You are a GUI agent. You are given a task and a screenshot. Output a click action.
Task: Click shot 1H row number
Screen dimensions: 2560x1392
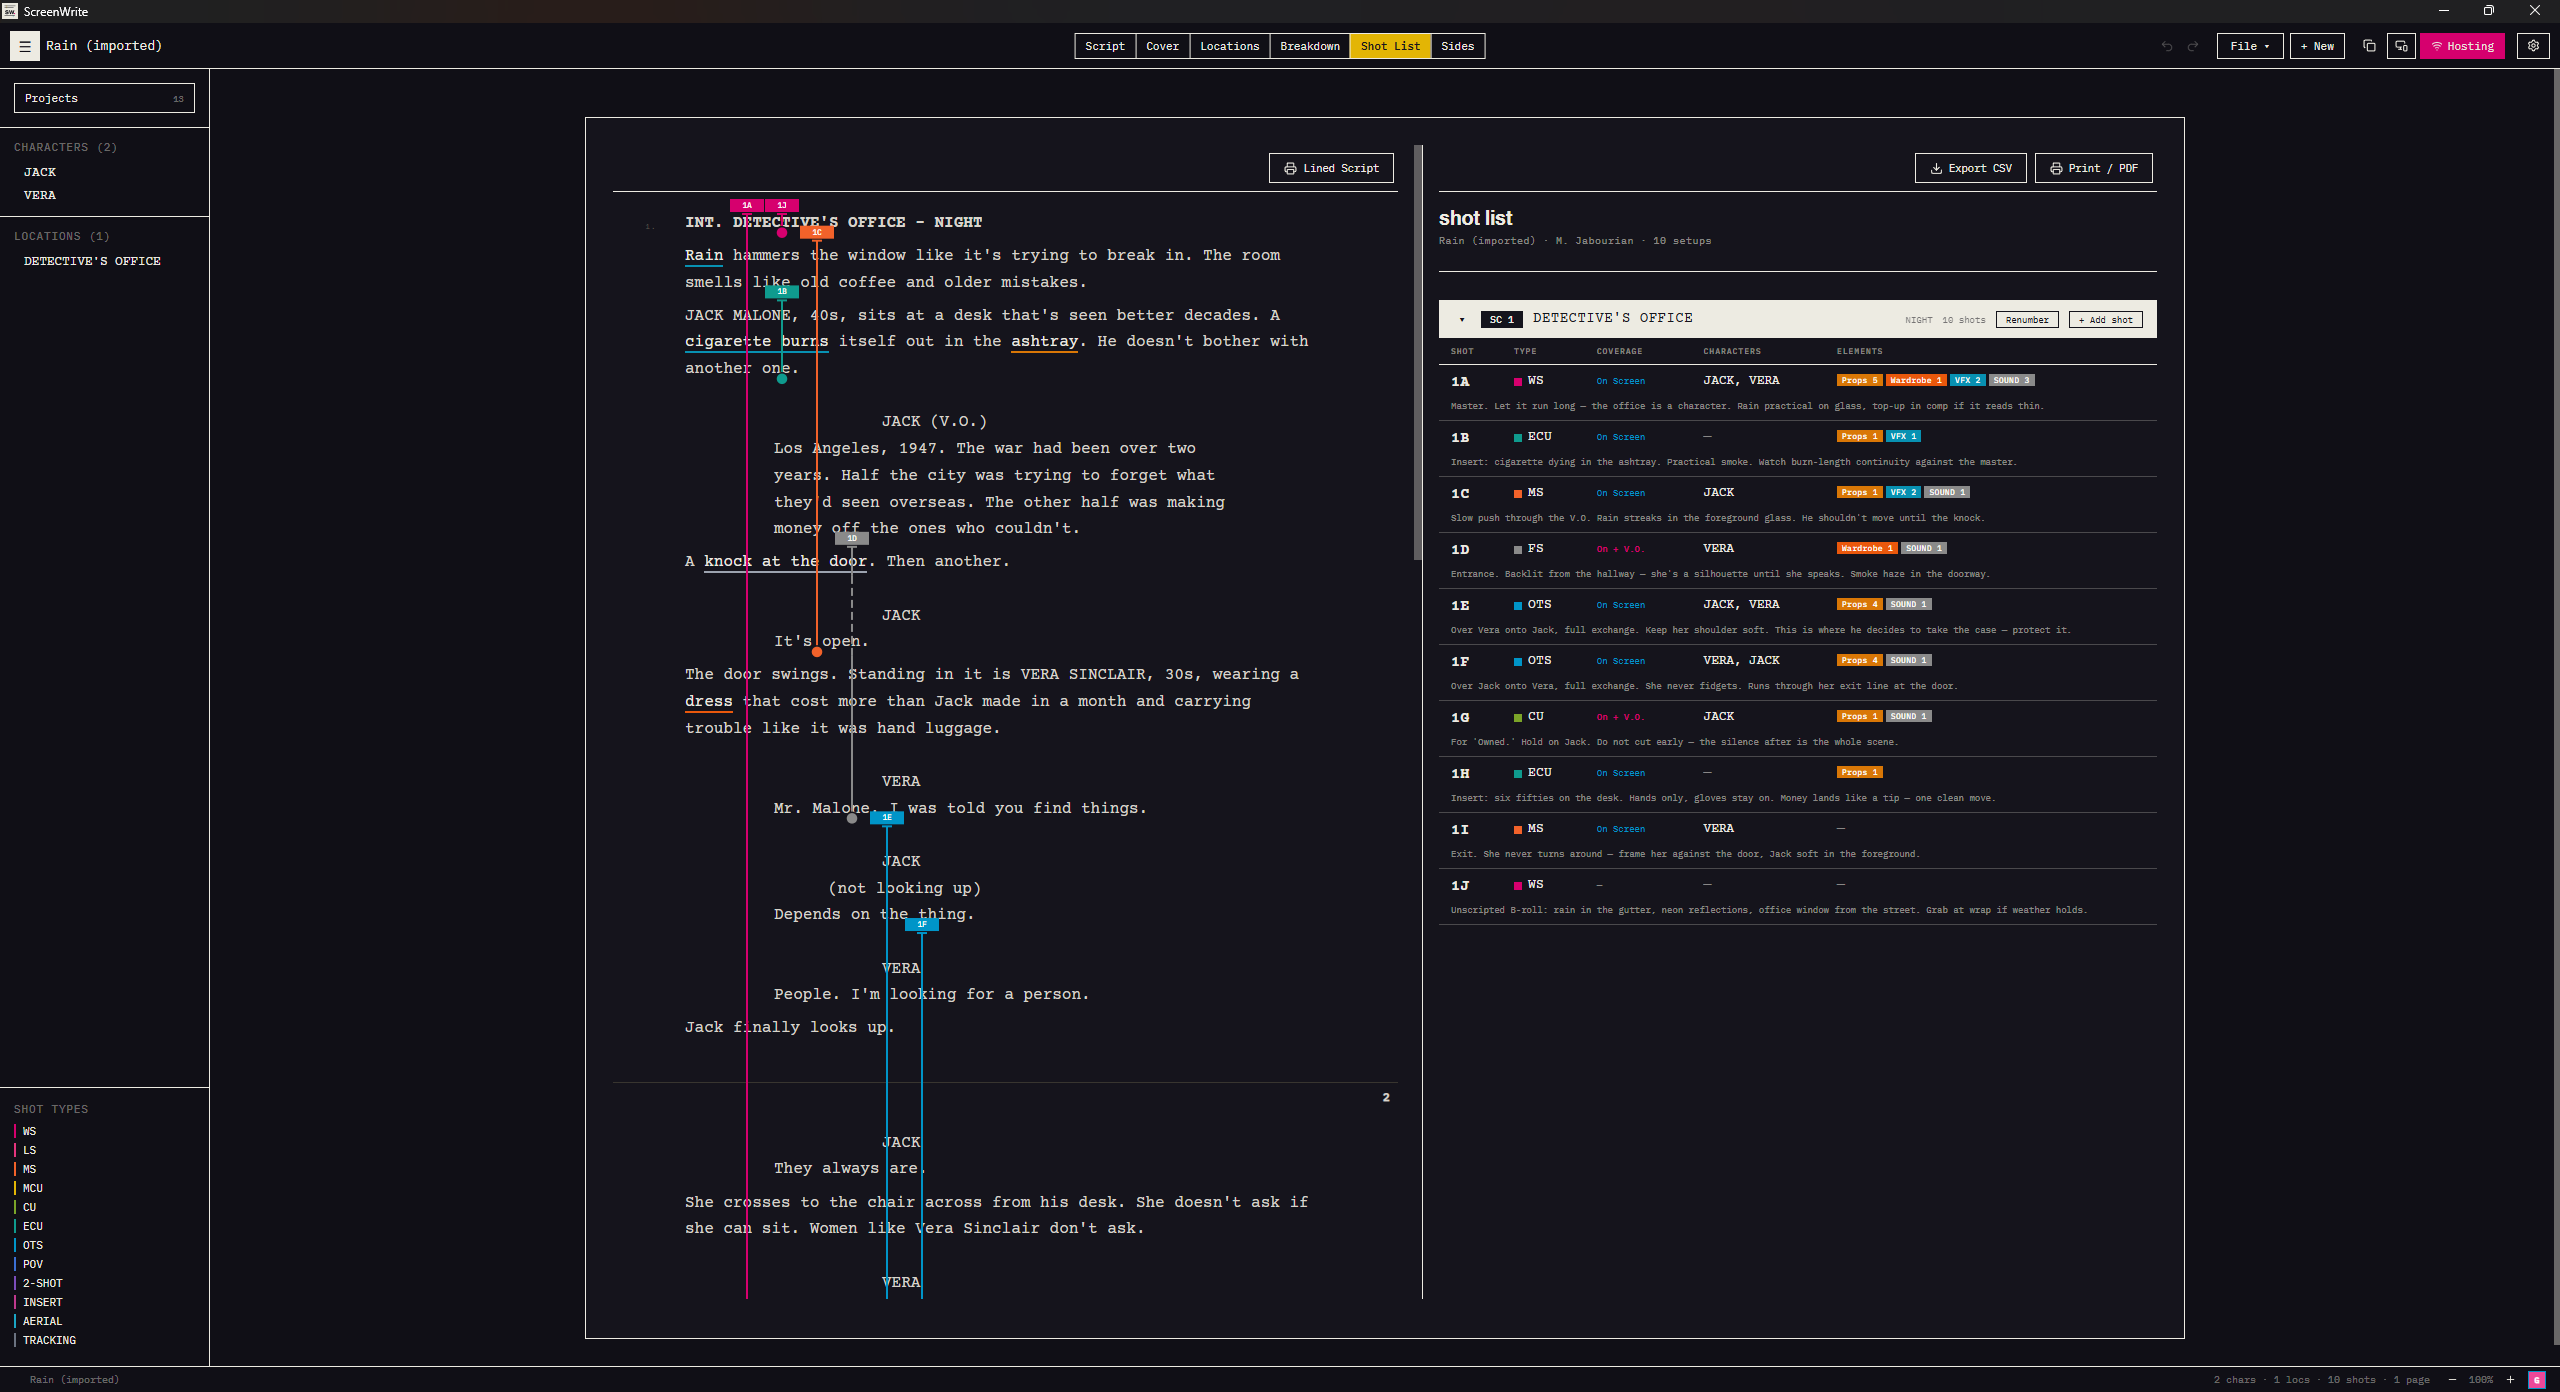click(1460, 774)
